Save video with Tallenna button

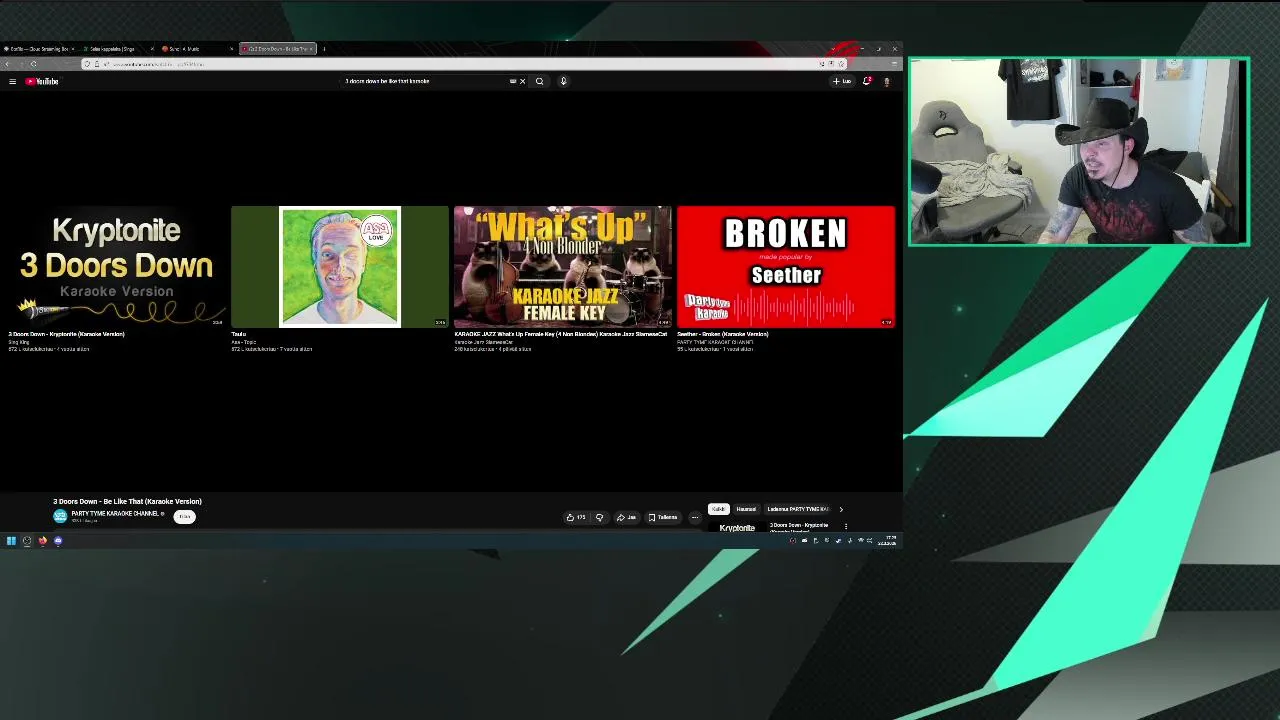(x=663, y=517)
